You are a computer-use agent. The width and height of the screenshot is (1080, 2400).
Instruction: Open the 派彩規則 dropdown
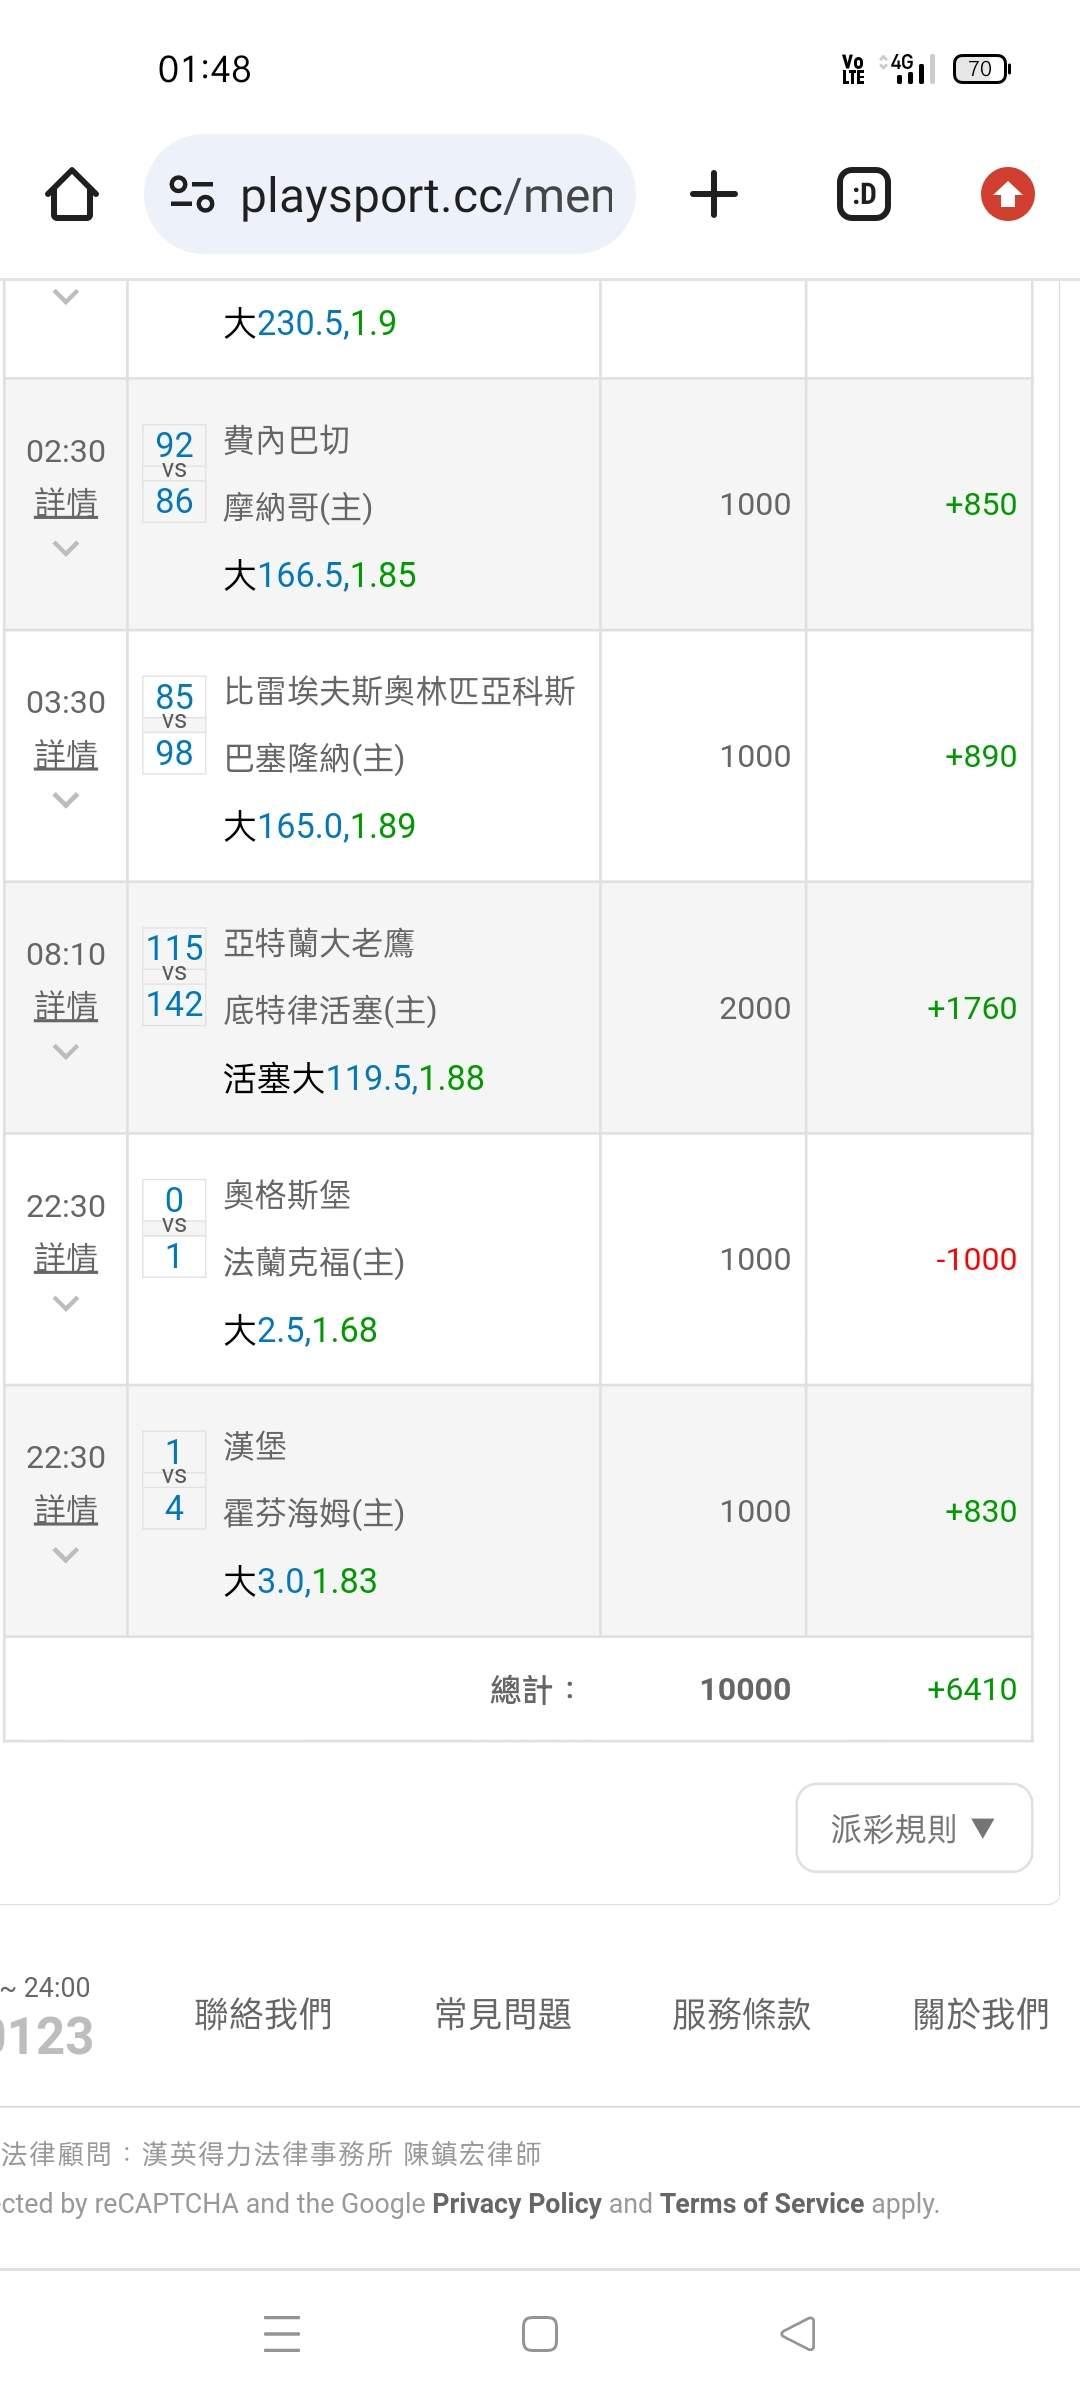(x=914, y=1828)
